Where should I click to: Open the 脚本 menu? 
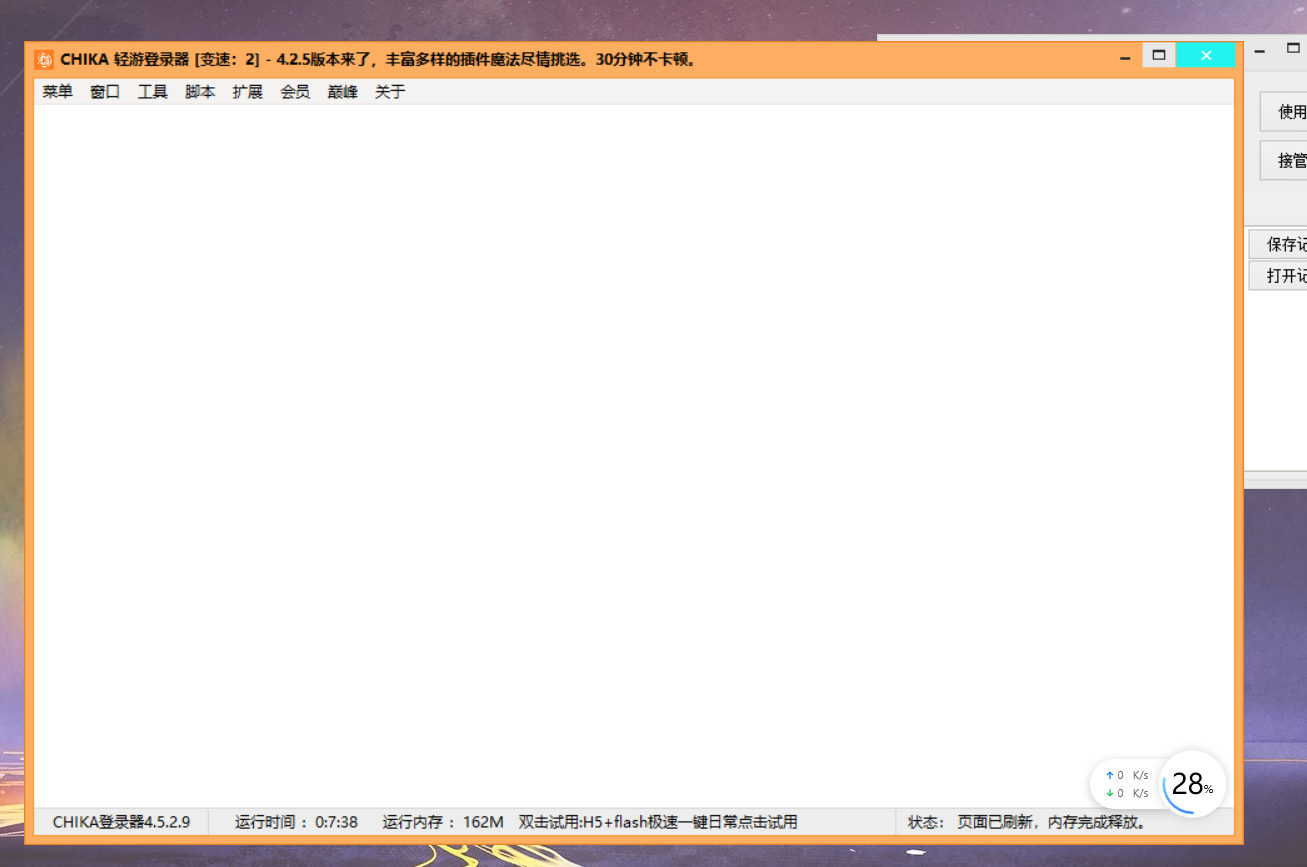click(200, 92)
